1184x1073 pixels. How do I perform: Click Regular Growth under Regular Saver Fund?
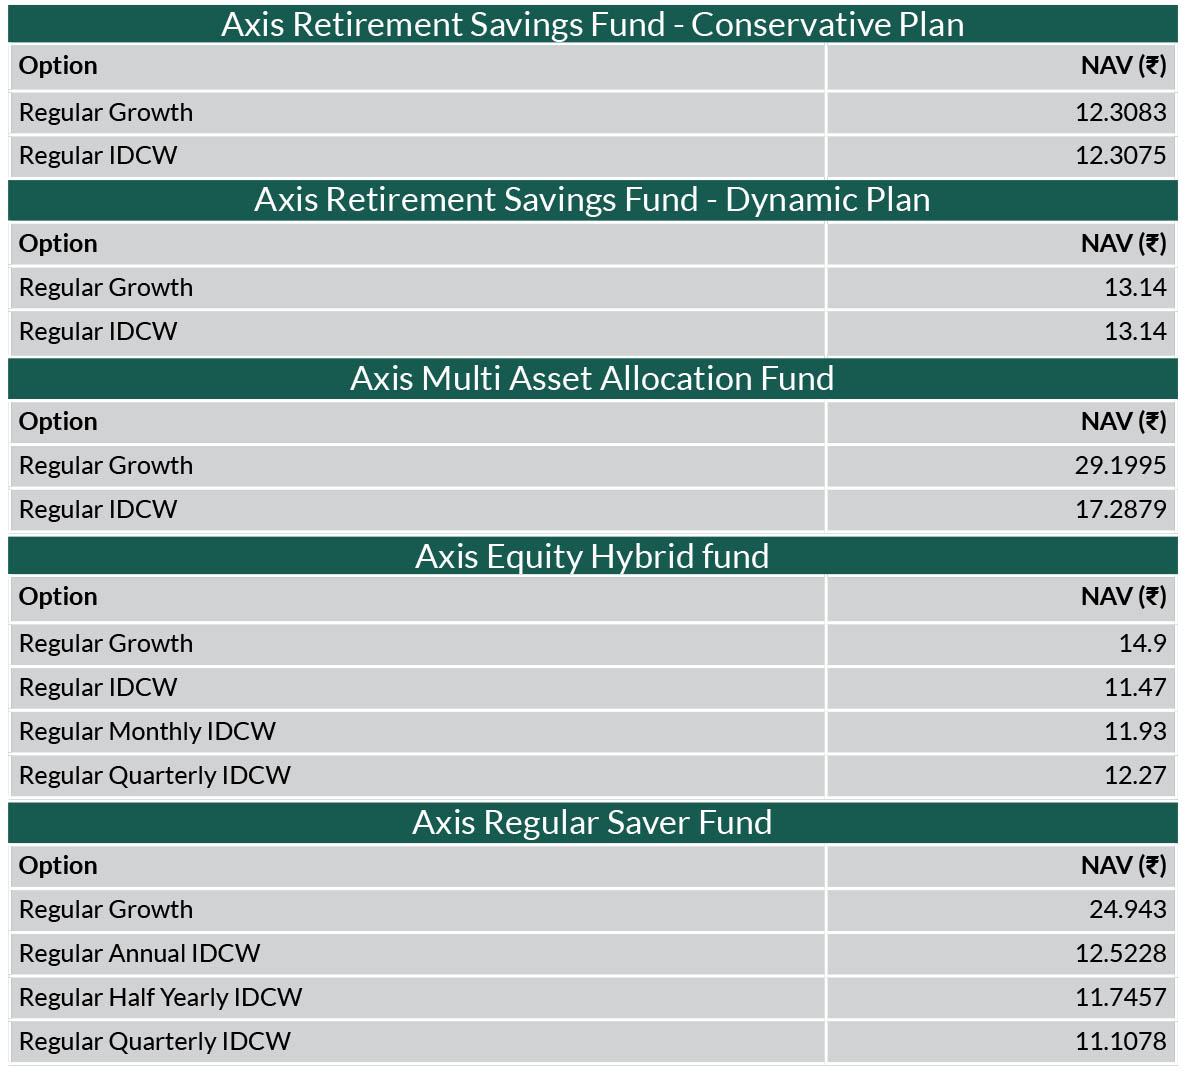(x=106, y=910)
